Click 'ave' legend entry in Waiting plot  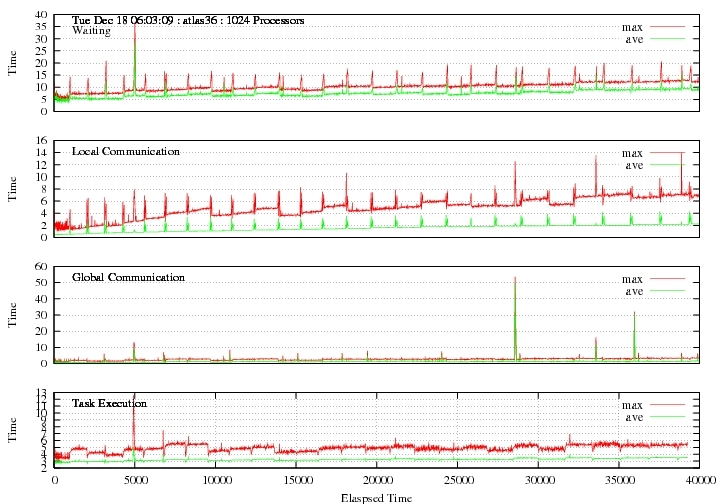pos(632,38)
